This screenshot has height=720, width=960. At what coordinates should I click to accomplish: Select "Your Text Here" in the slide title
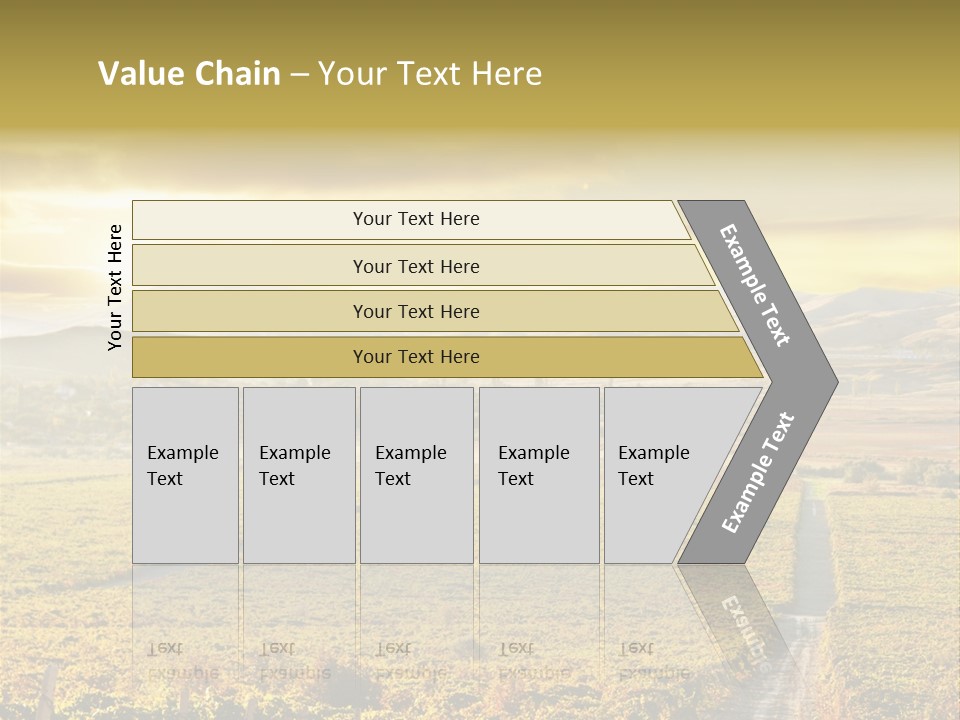point(430,74)
